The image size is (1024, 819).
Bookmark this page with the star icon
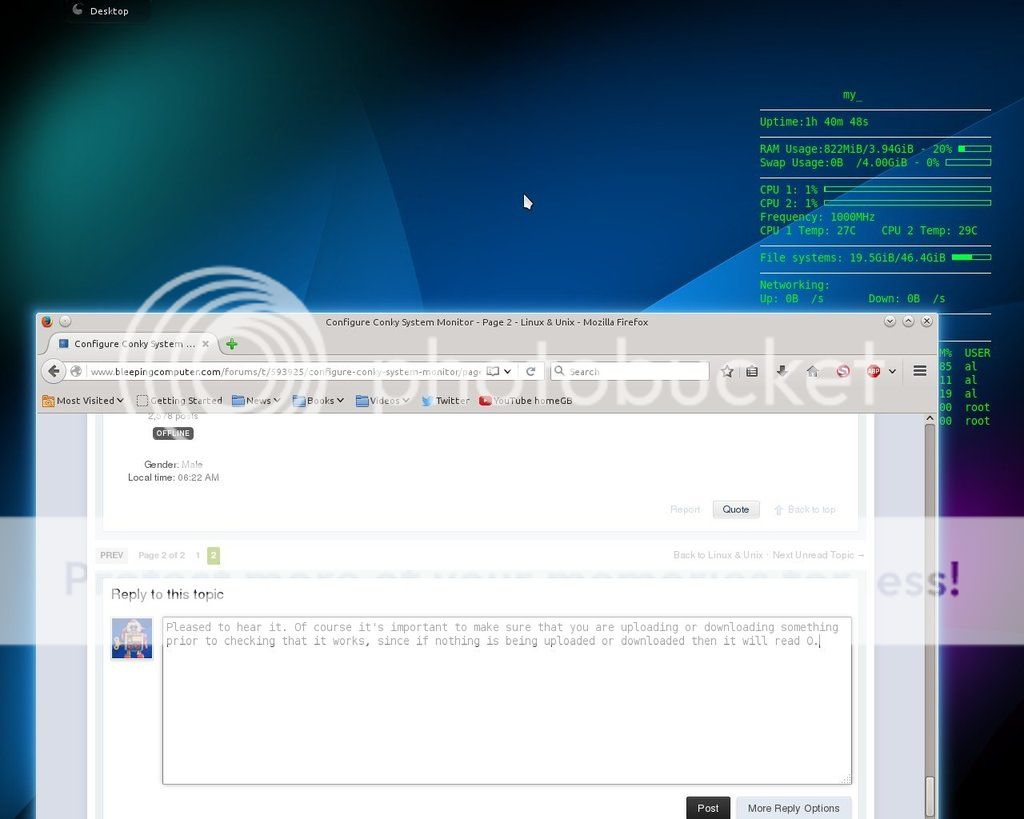(x=727, y=371)
